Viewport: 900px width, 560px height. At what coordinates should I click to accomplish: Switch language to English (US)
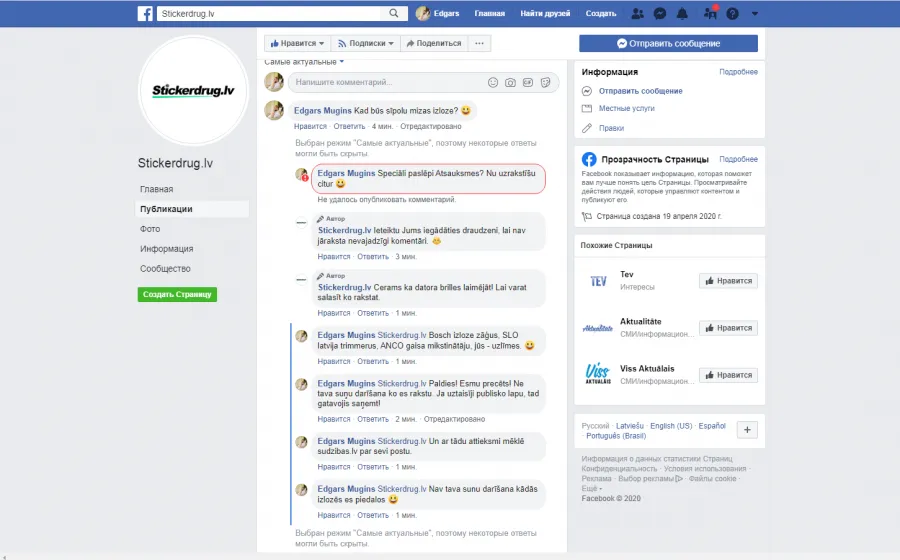point(671,426)
